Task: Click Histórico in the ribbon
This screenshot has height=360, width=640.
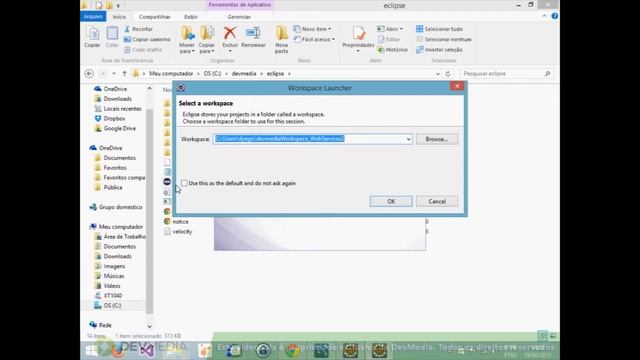Action: [x=392, y=49]
